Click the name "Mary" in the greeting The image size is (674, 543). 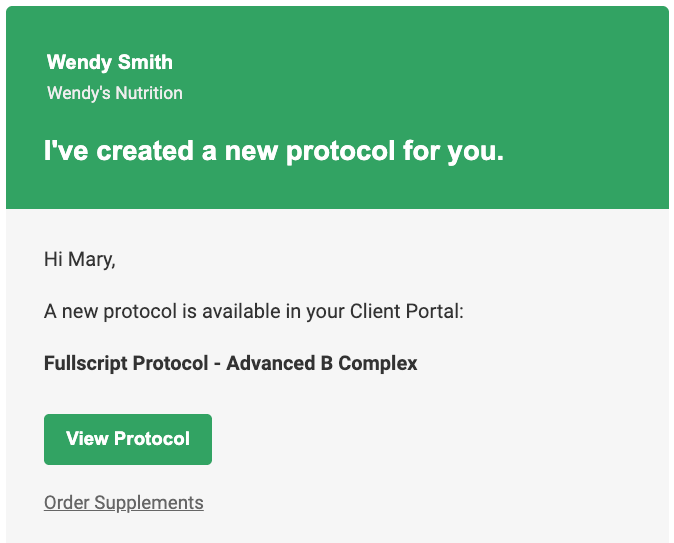click(91, 260)
